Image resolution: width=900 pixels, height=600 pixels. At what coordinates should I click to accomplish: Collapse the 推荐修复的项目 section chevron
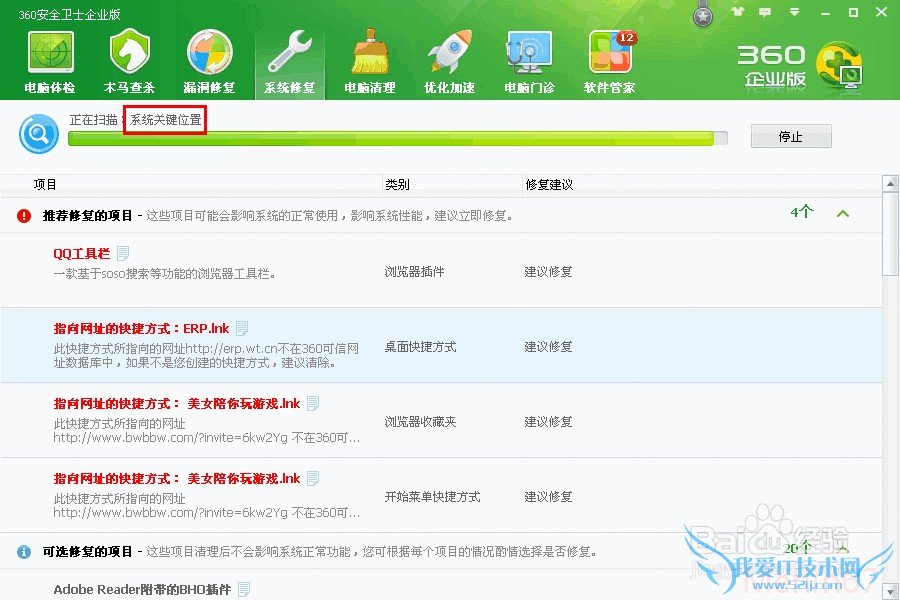coord(843,214)
